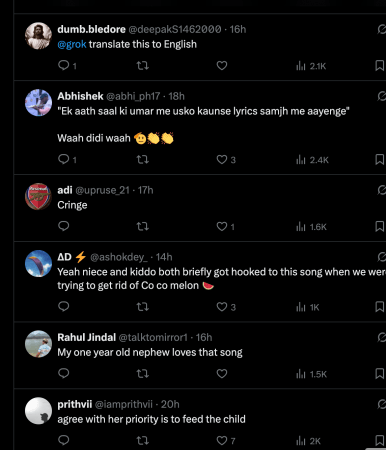This screenshot has height=450, width=386.
Task: Like dumb.bledore's translate tweet
Action: click(x=222, y=66)
